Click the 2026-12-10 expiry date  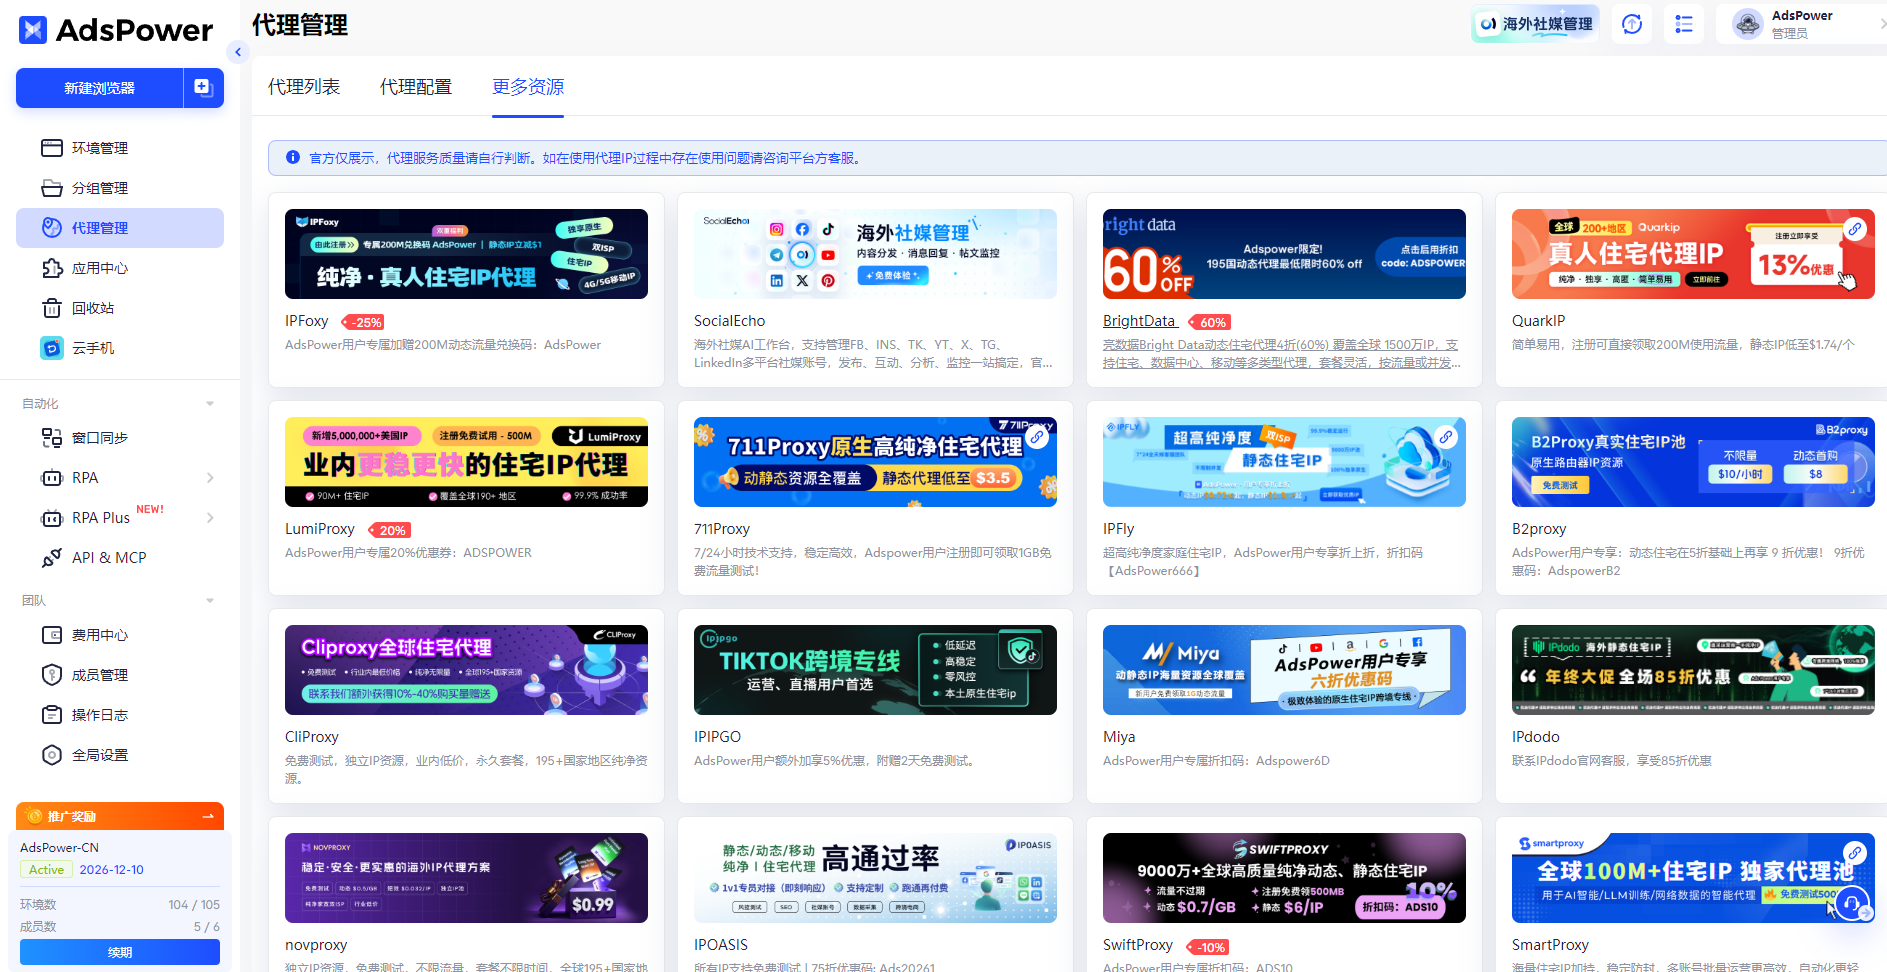pos(112,870)
